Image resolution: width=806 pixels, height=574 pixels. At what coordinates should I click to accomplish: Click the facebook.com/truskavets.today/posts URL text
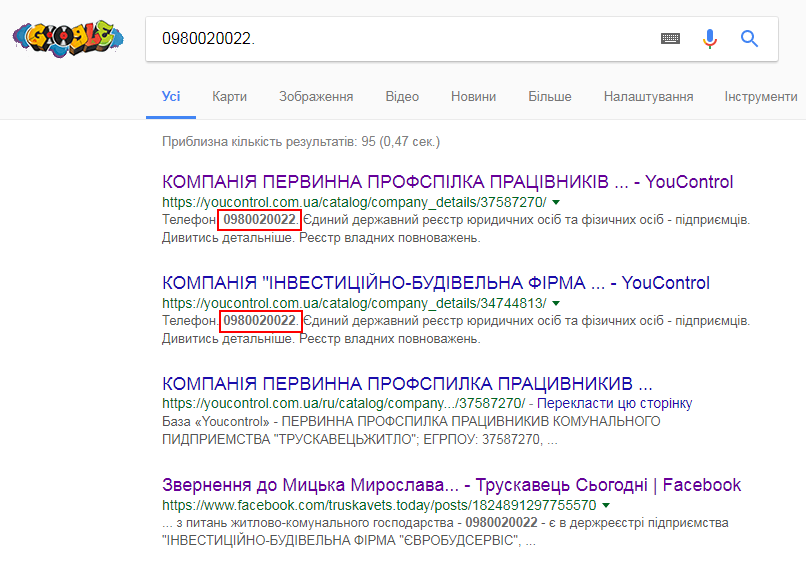tap(379, 505)
